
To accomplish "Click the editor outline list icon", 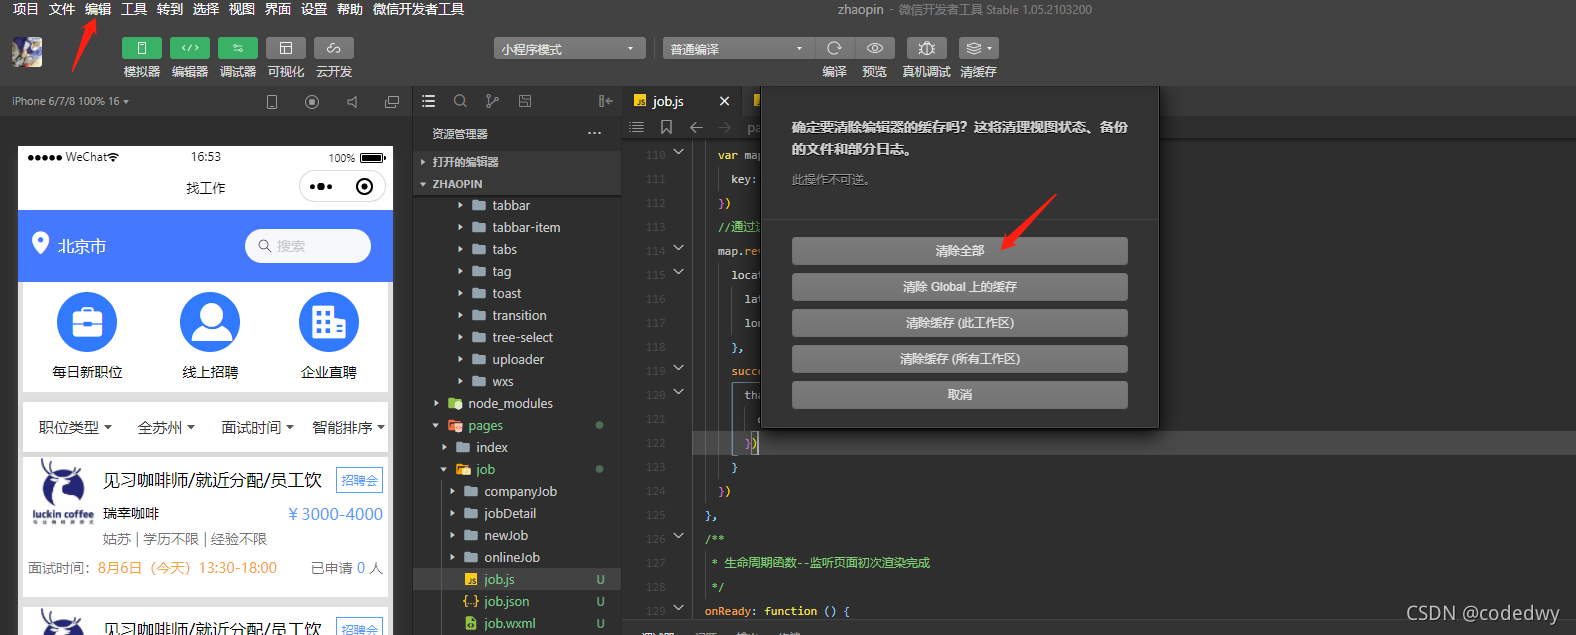I will pos(636,127).
